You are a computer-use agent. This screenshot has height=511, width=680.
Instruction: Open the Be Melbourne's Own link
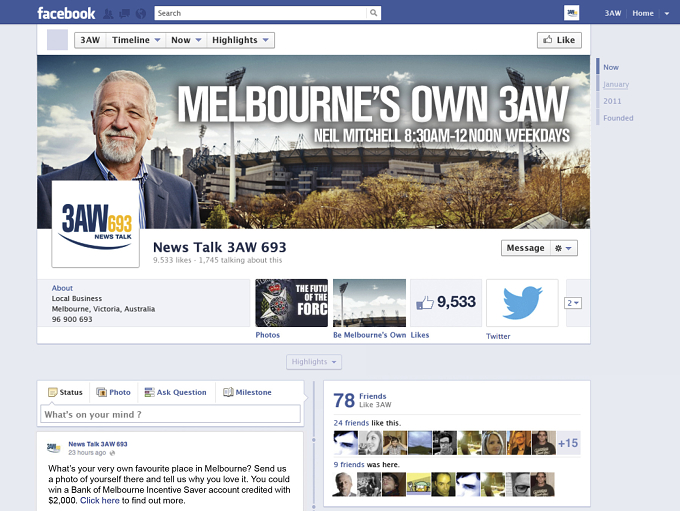369,335
